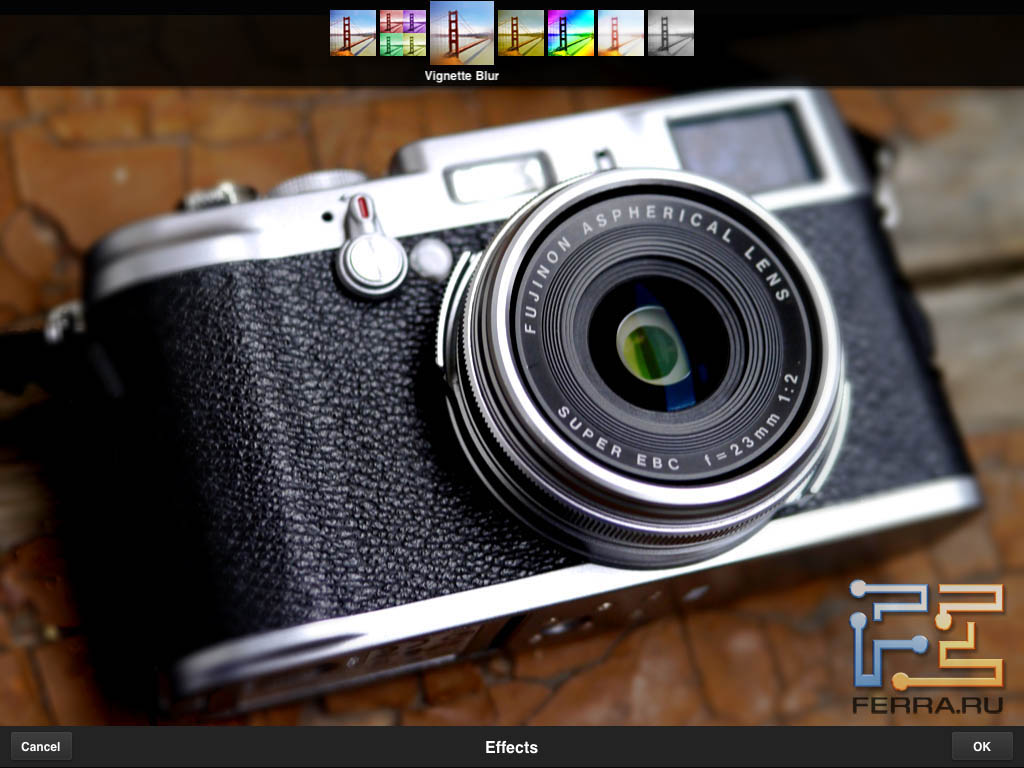Choose the four-panel pop art effect thumbnail
Viewport: 1024px width, 768px height.
[x=403, y=33]
